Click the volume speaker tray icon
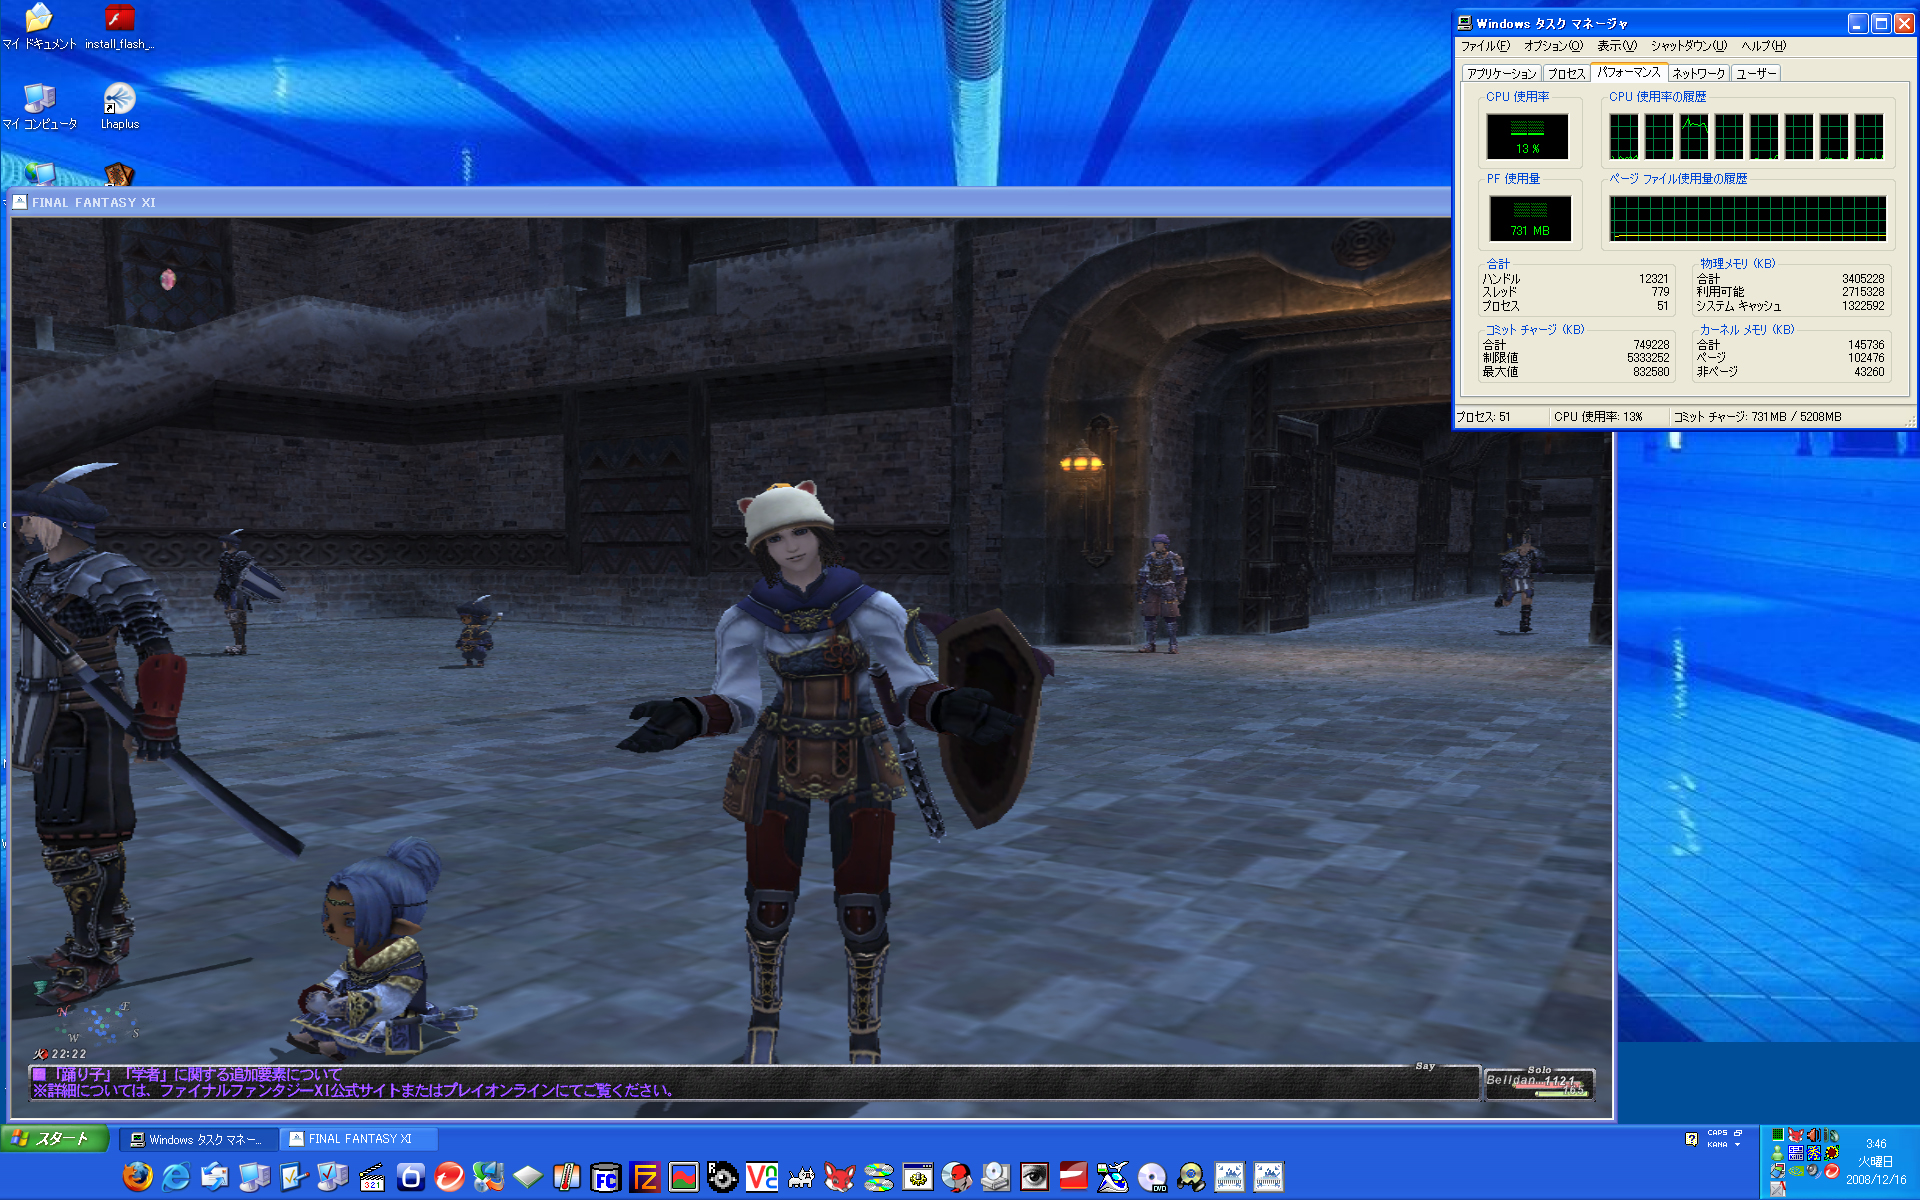 pyautogui.click(x=1813, y=1135)
